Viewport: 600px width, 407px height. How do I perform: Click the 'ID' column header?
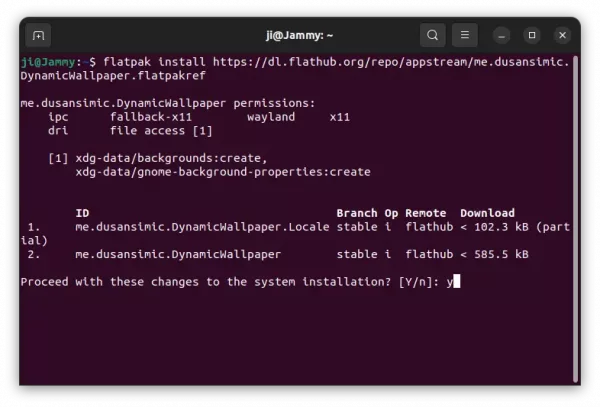click(x=82, y=213)
